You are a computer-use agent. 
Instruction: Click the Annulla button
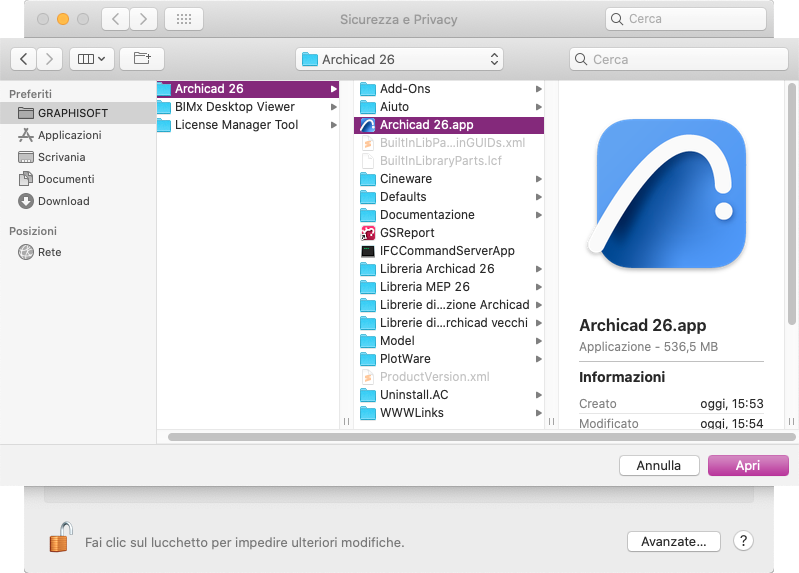(658, 465)
